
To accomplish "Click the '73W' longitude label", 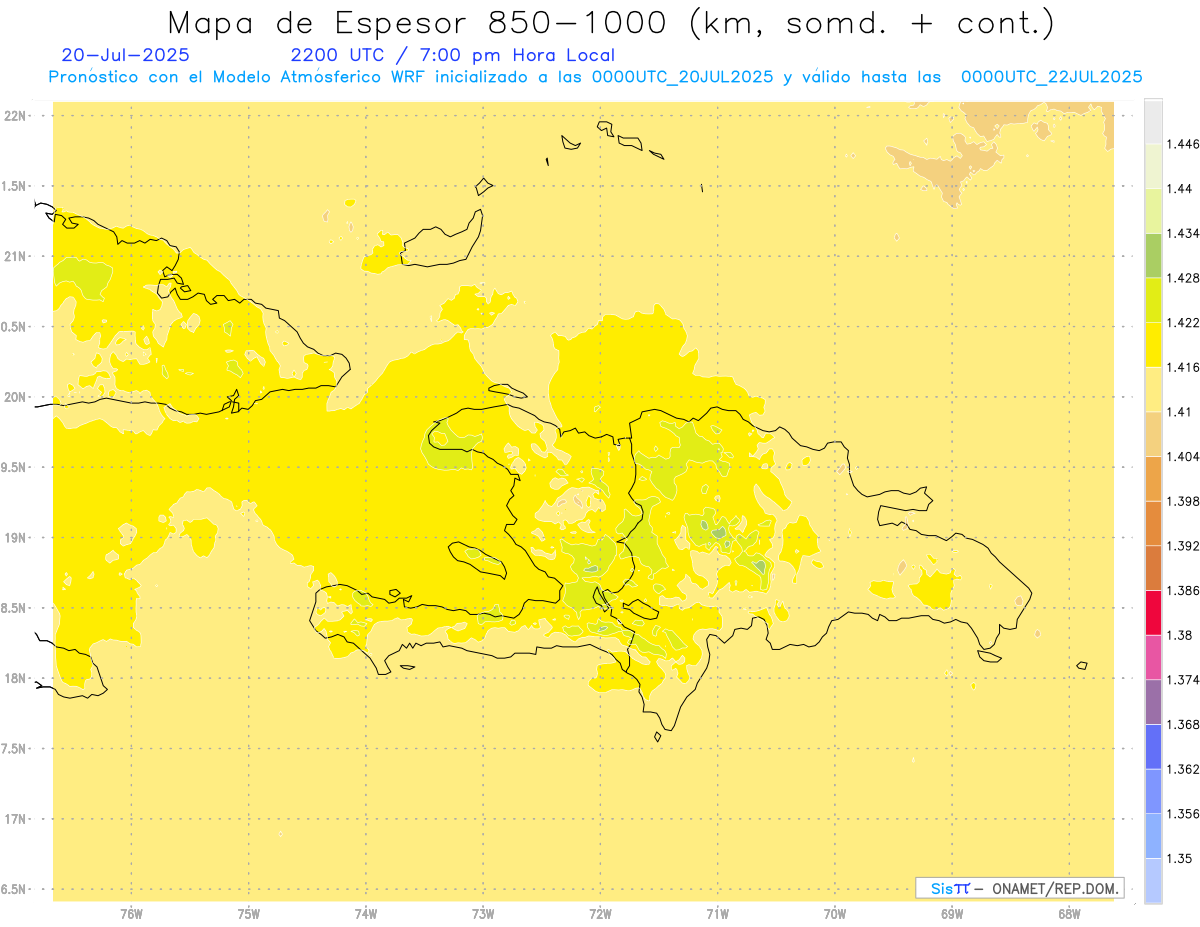I will (x=483, y=913).
